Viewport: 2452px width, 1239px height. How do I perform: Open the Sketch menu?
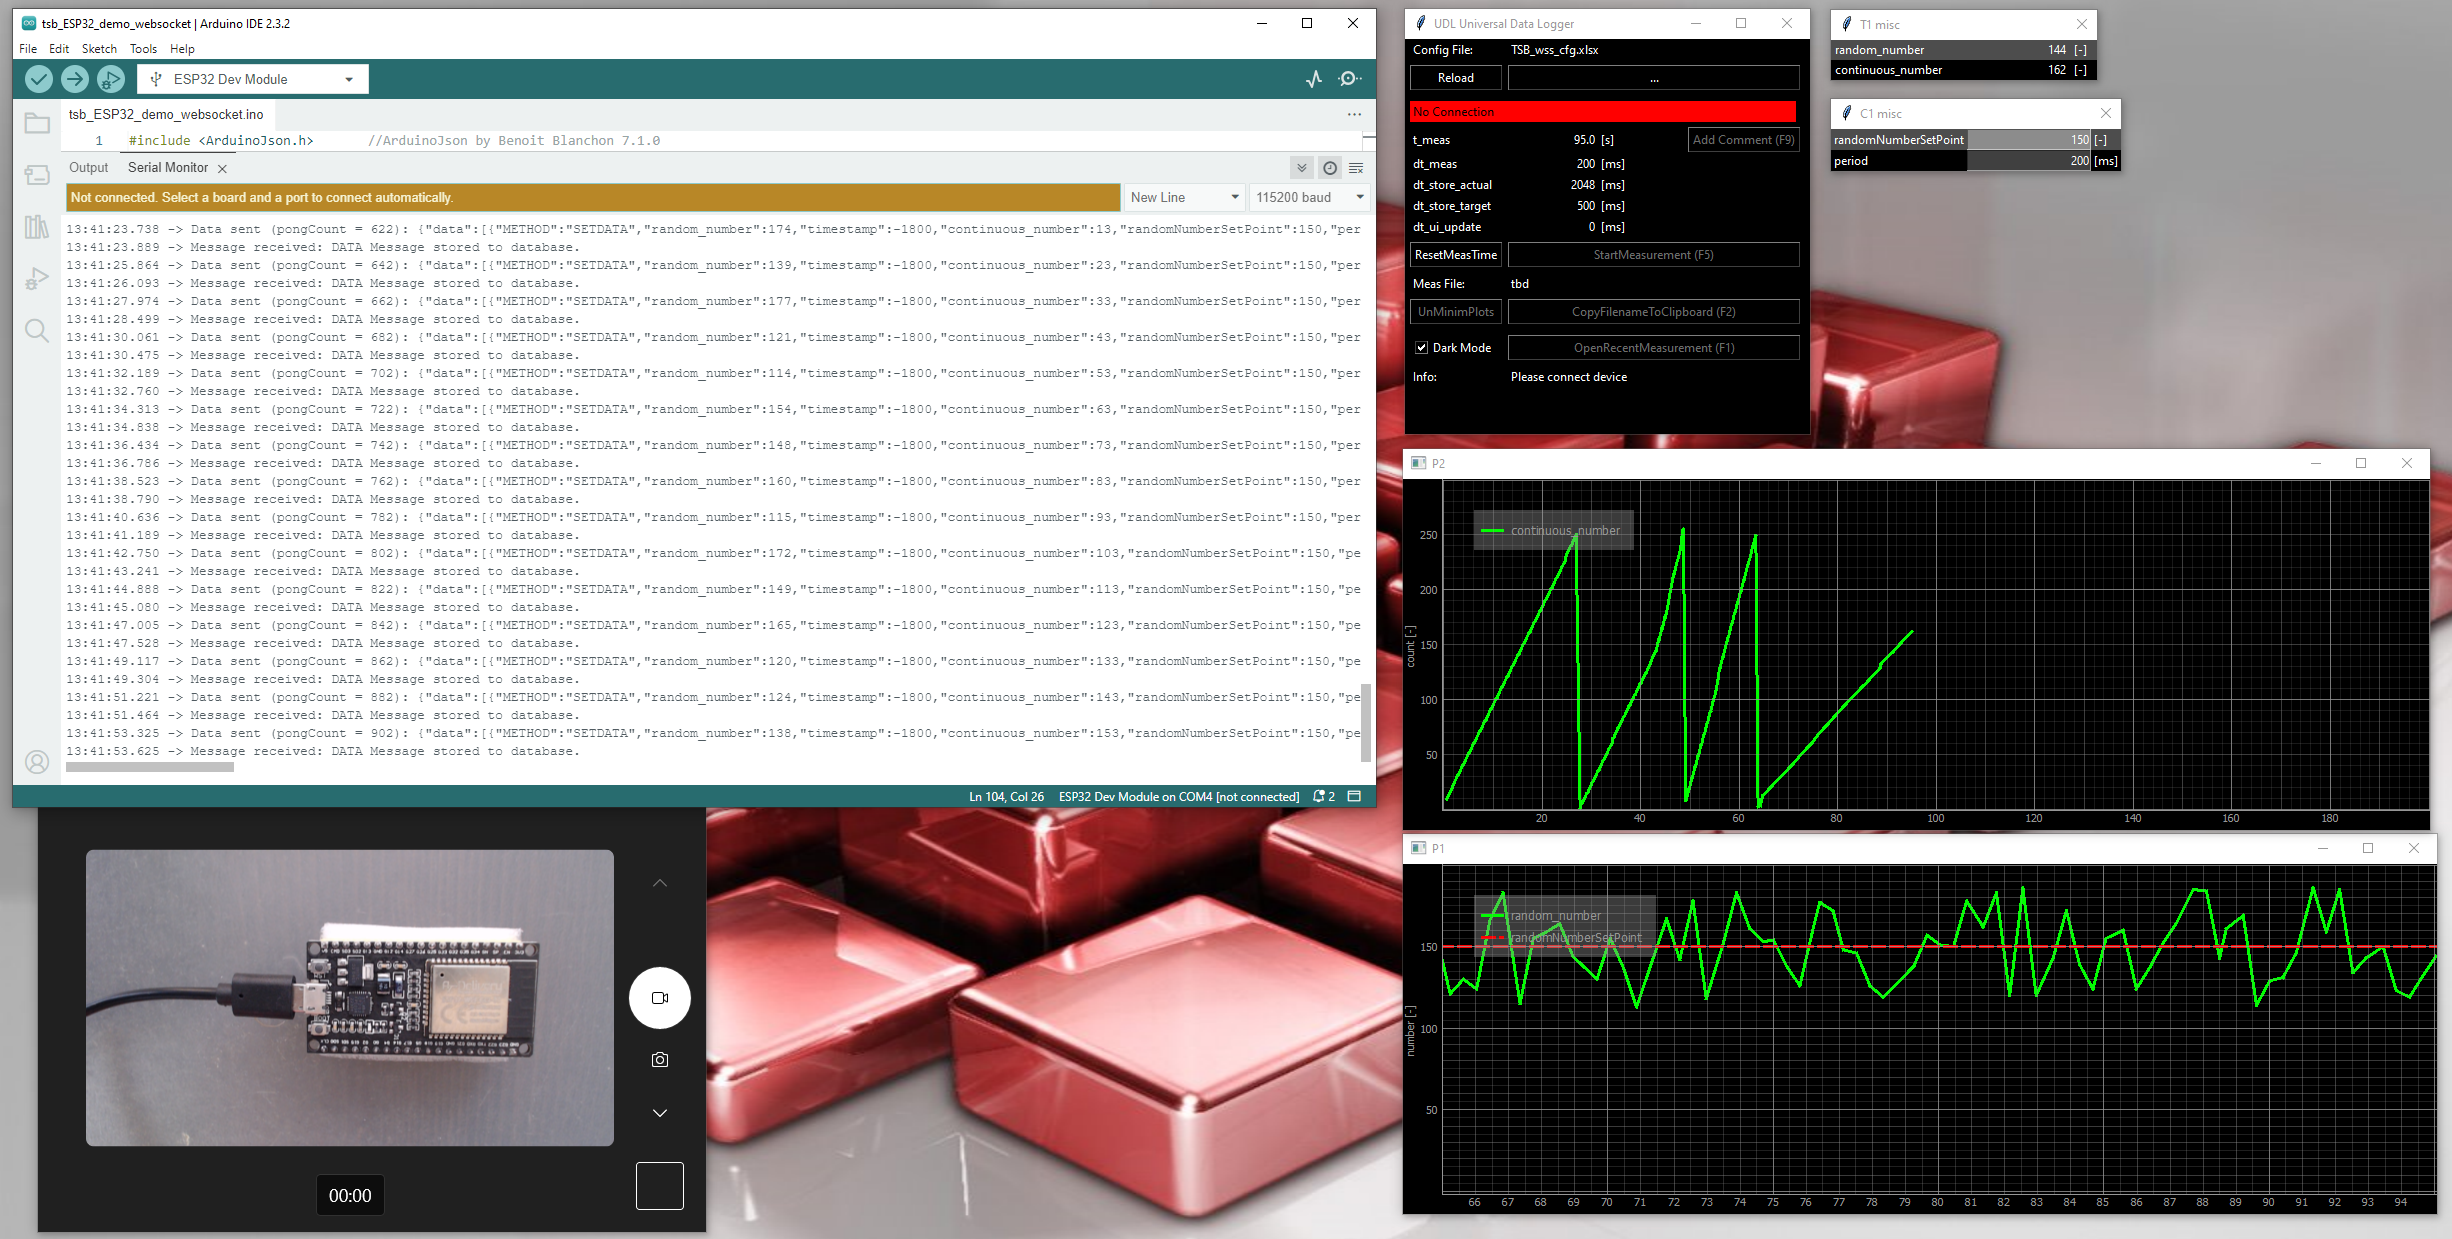(x=99, y=49)
